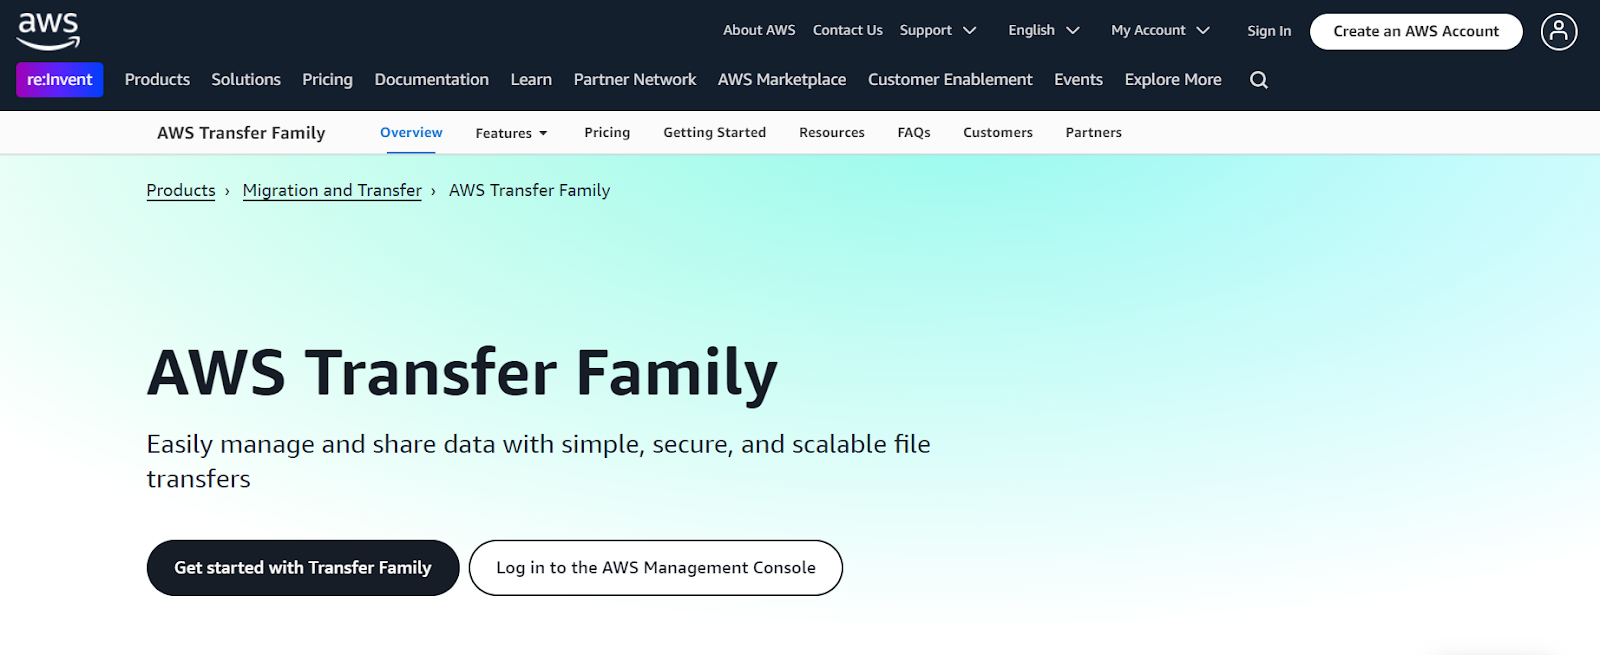Follow Migration and Transfer breadcrumb link
Image resolution: width=1600 pixels, height=655 pixels.
click(x=332, y=190)
